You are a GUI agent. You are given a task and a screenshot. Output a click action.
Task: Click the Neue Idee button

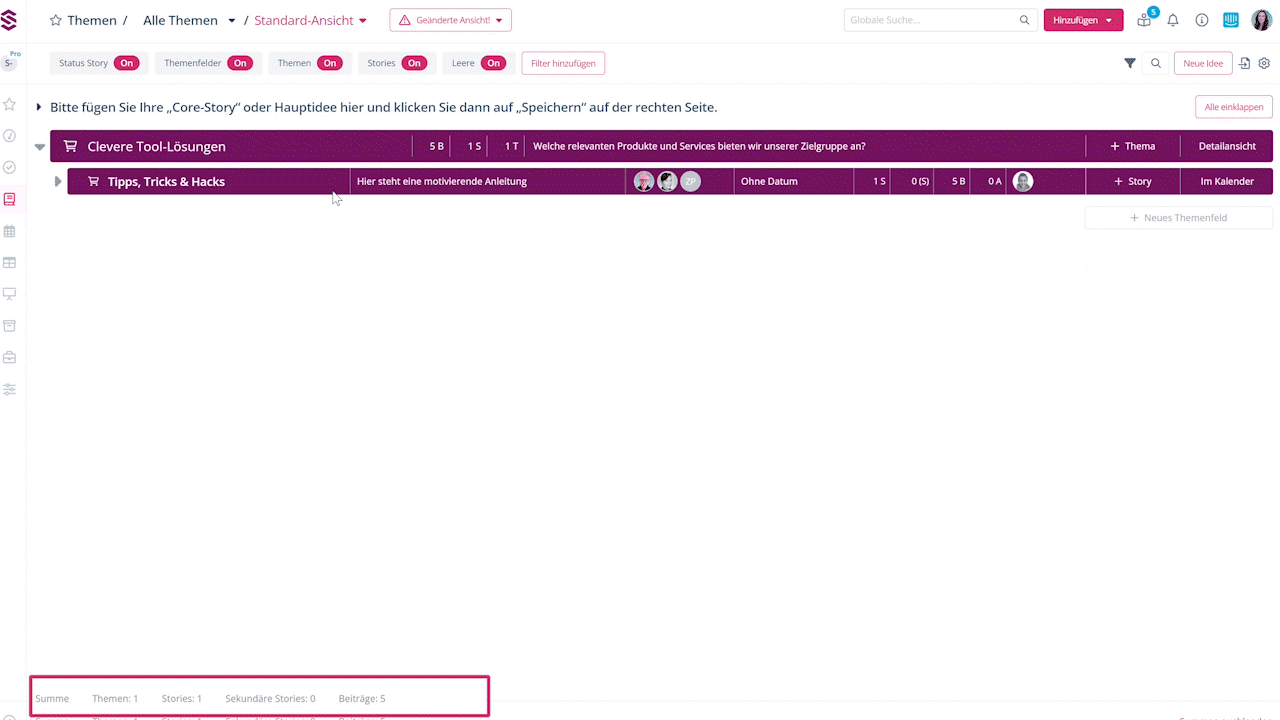point(1203,63)
